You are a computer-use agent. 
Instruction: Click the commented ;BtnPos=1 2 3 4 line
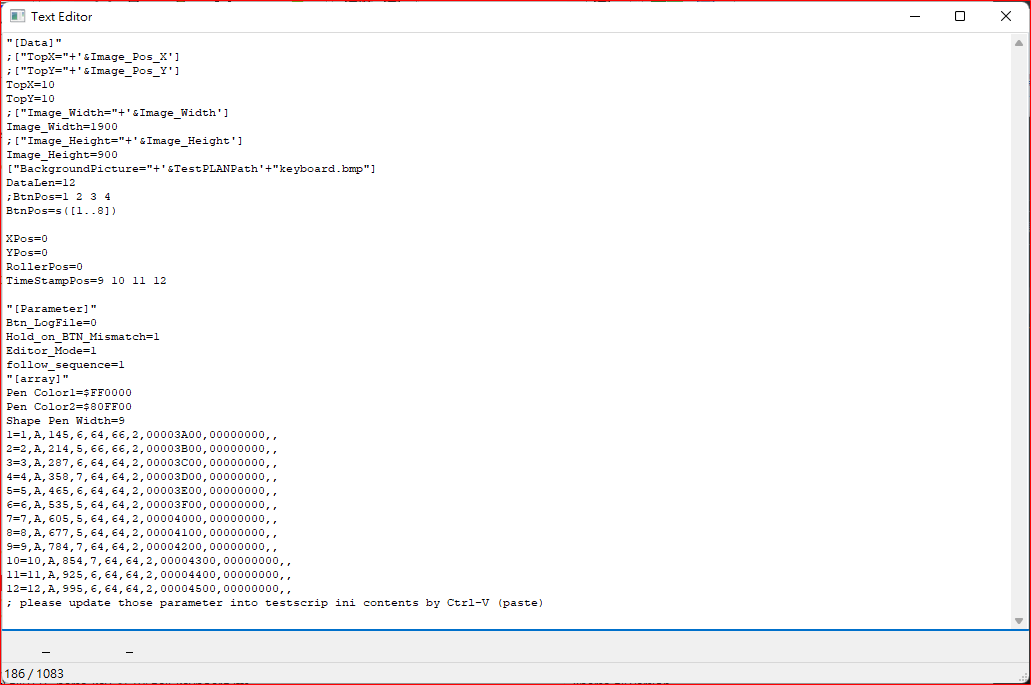59,197
